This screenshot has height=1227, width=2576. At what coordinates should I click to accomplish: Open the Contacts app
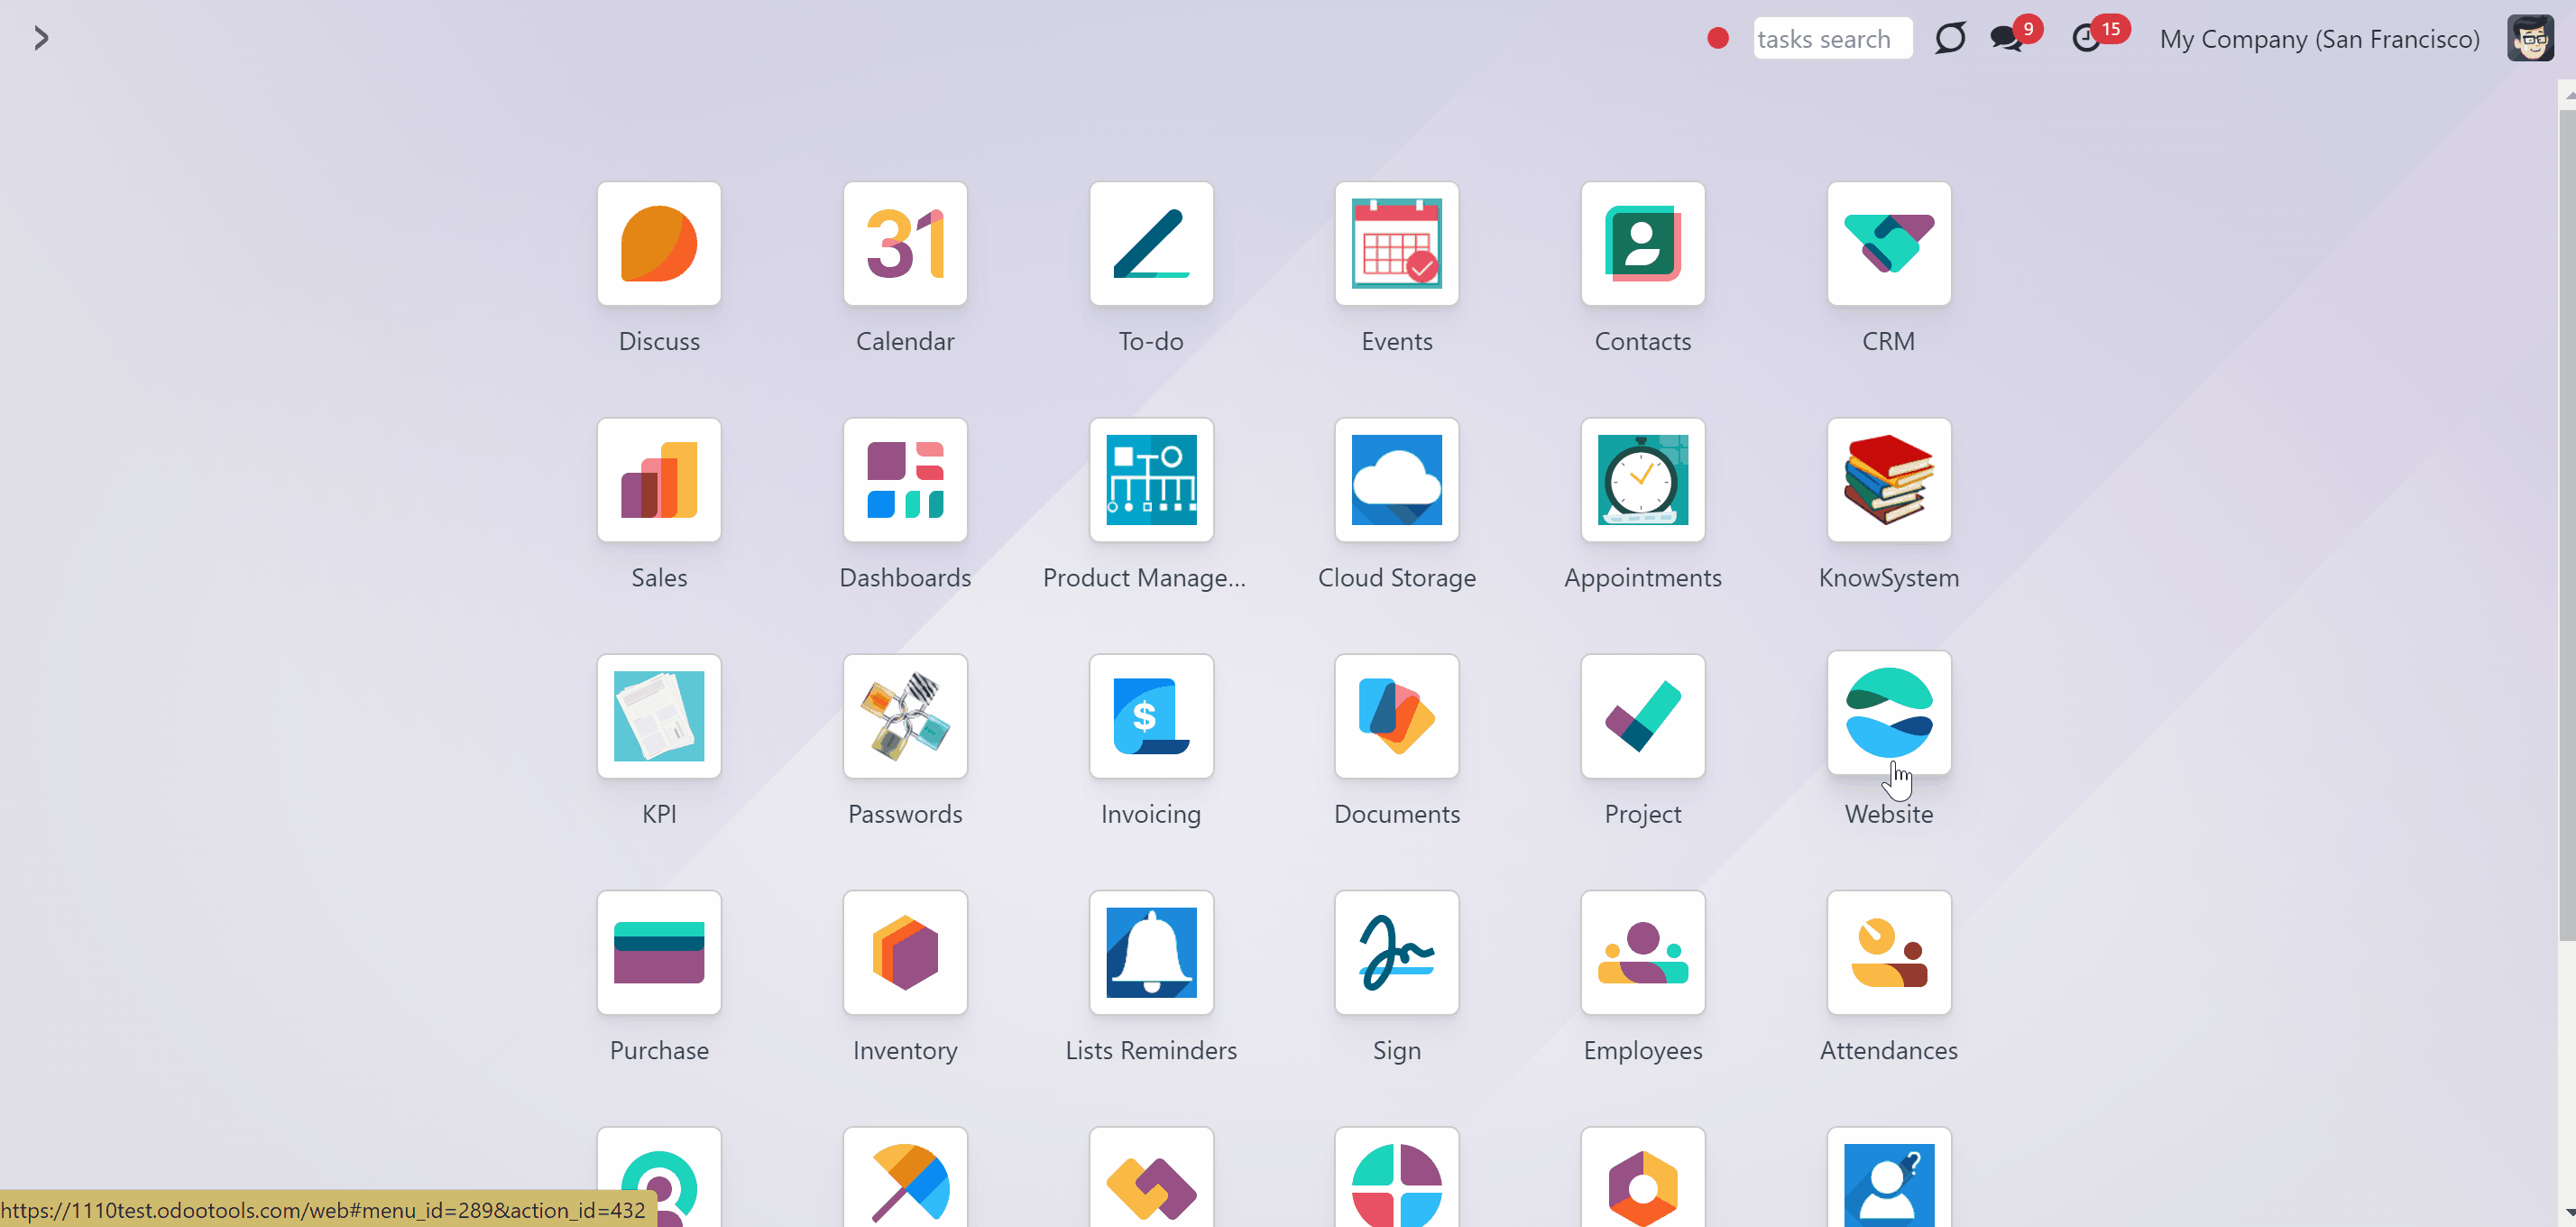[1643, 244]
